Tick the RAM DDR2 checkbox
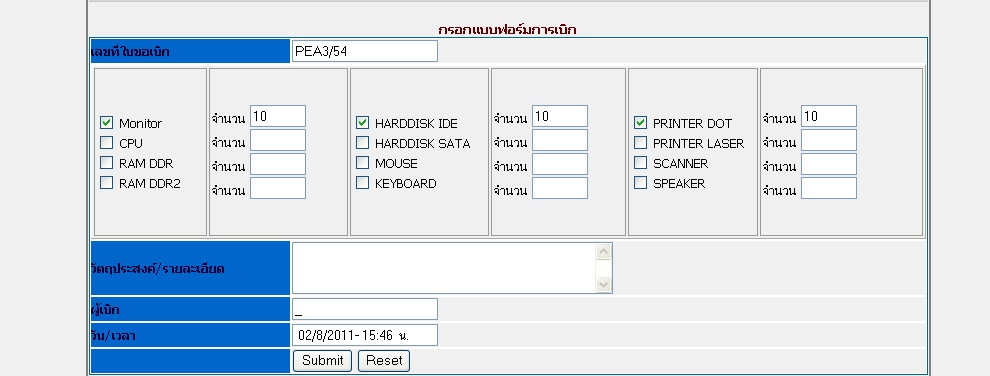The image size is (990, 376). point(107,183)
